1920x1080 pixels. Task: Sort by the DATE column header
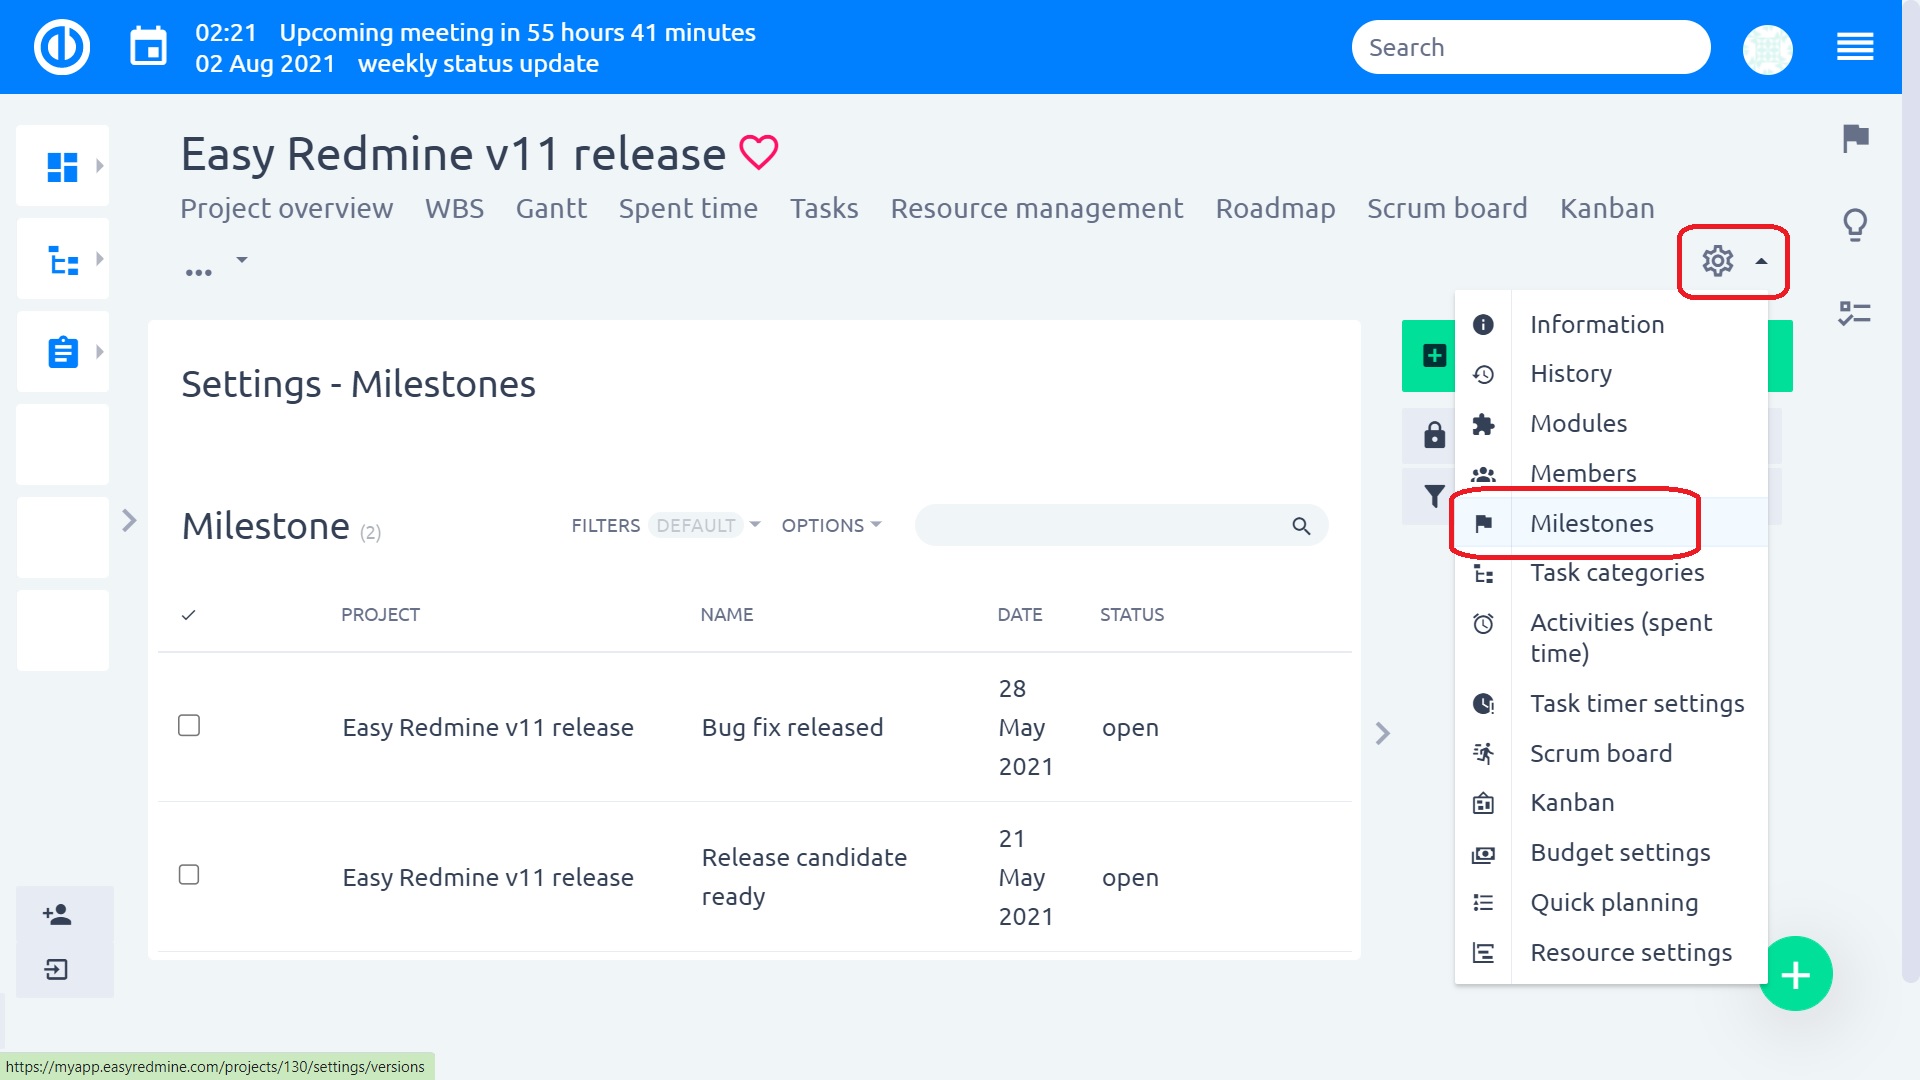pyautogui.click(x=1019, y=615)
